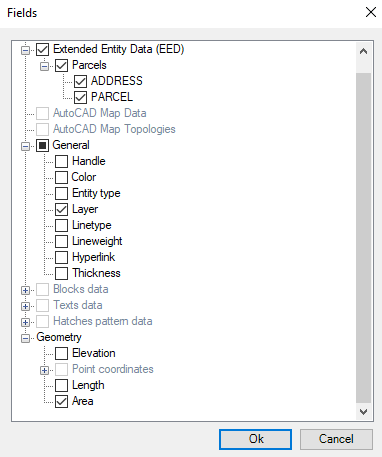Click the Hatches pattern data label
Image resolution: width=382 pixels, height=457 pixels.
[103, 321]
